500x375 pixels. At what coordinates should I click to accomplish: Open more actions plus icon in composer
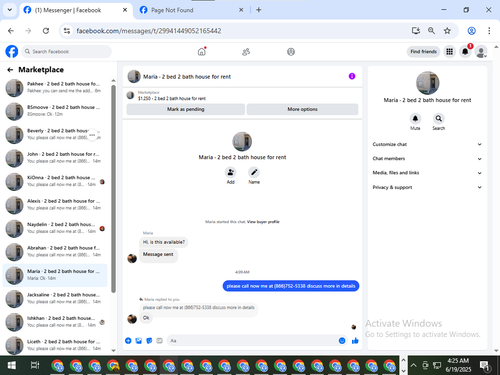point(128,340)
